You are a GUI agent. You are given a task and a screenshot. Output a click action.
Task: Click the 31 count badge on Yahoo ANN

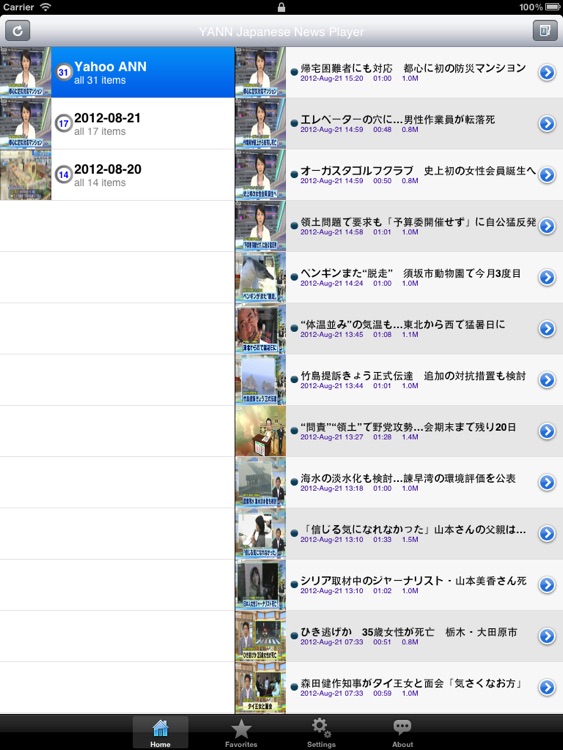(x=63, y=72)
